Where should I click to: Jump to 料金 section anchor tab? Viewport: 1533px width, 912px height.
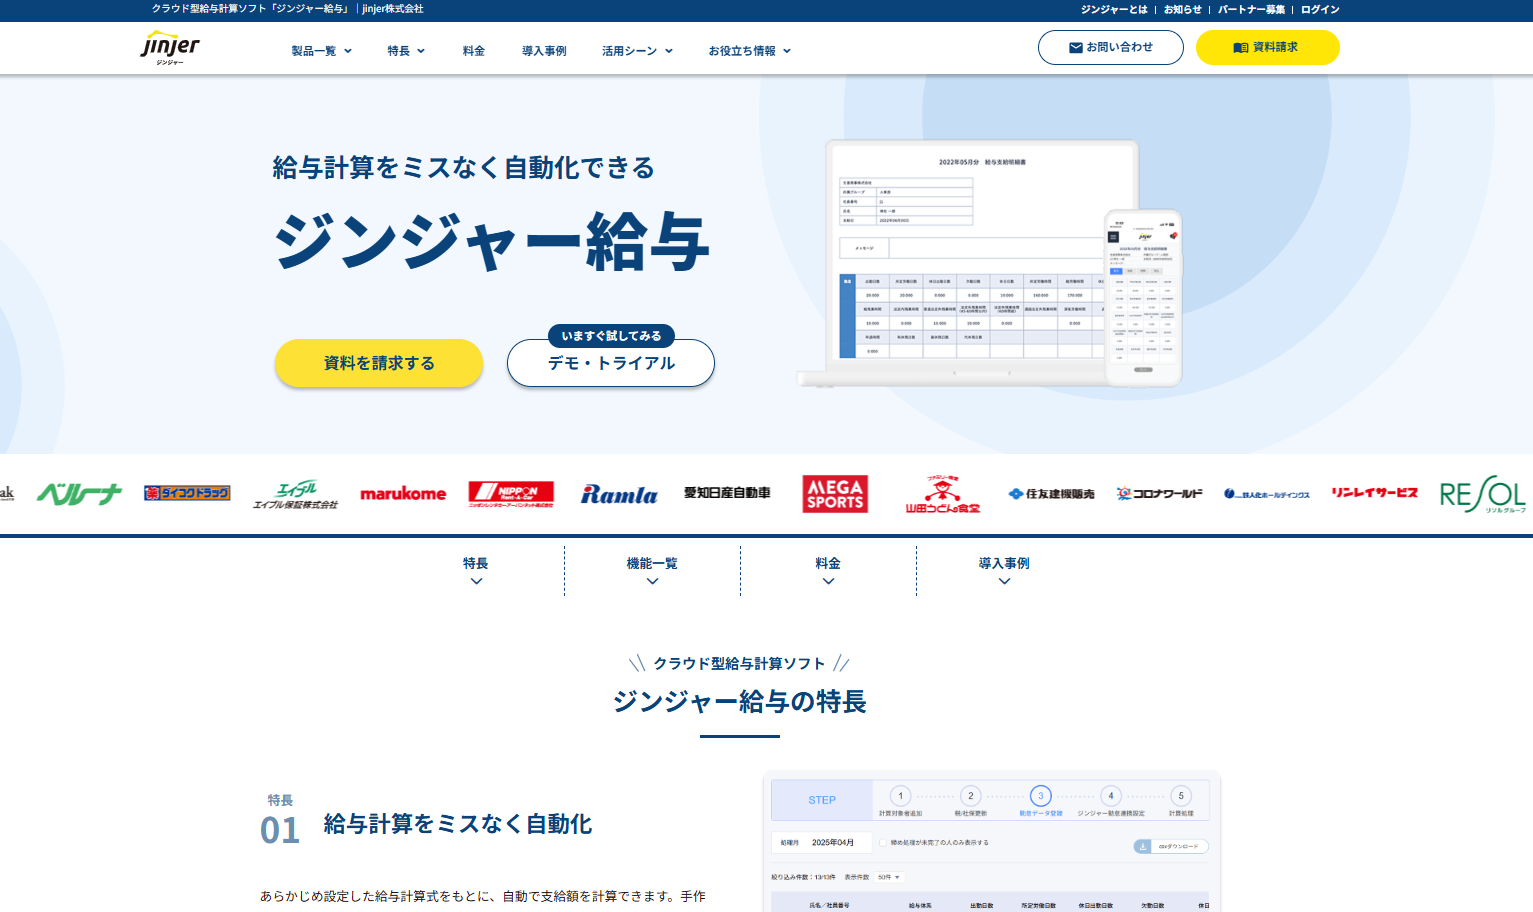click(828, 571)
